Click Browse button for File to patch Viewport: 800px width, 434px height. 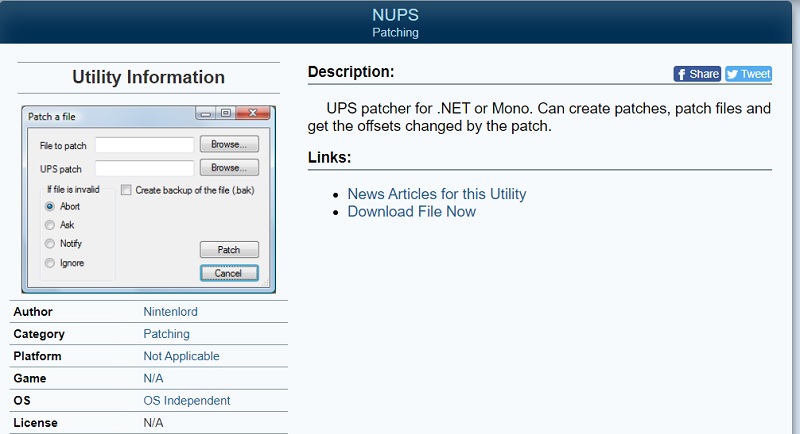[x=229, y=145]
